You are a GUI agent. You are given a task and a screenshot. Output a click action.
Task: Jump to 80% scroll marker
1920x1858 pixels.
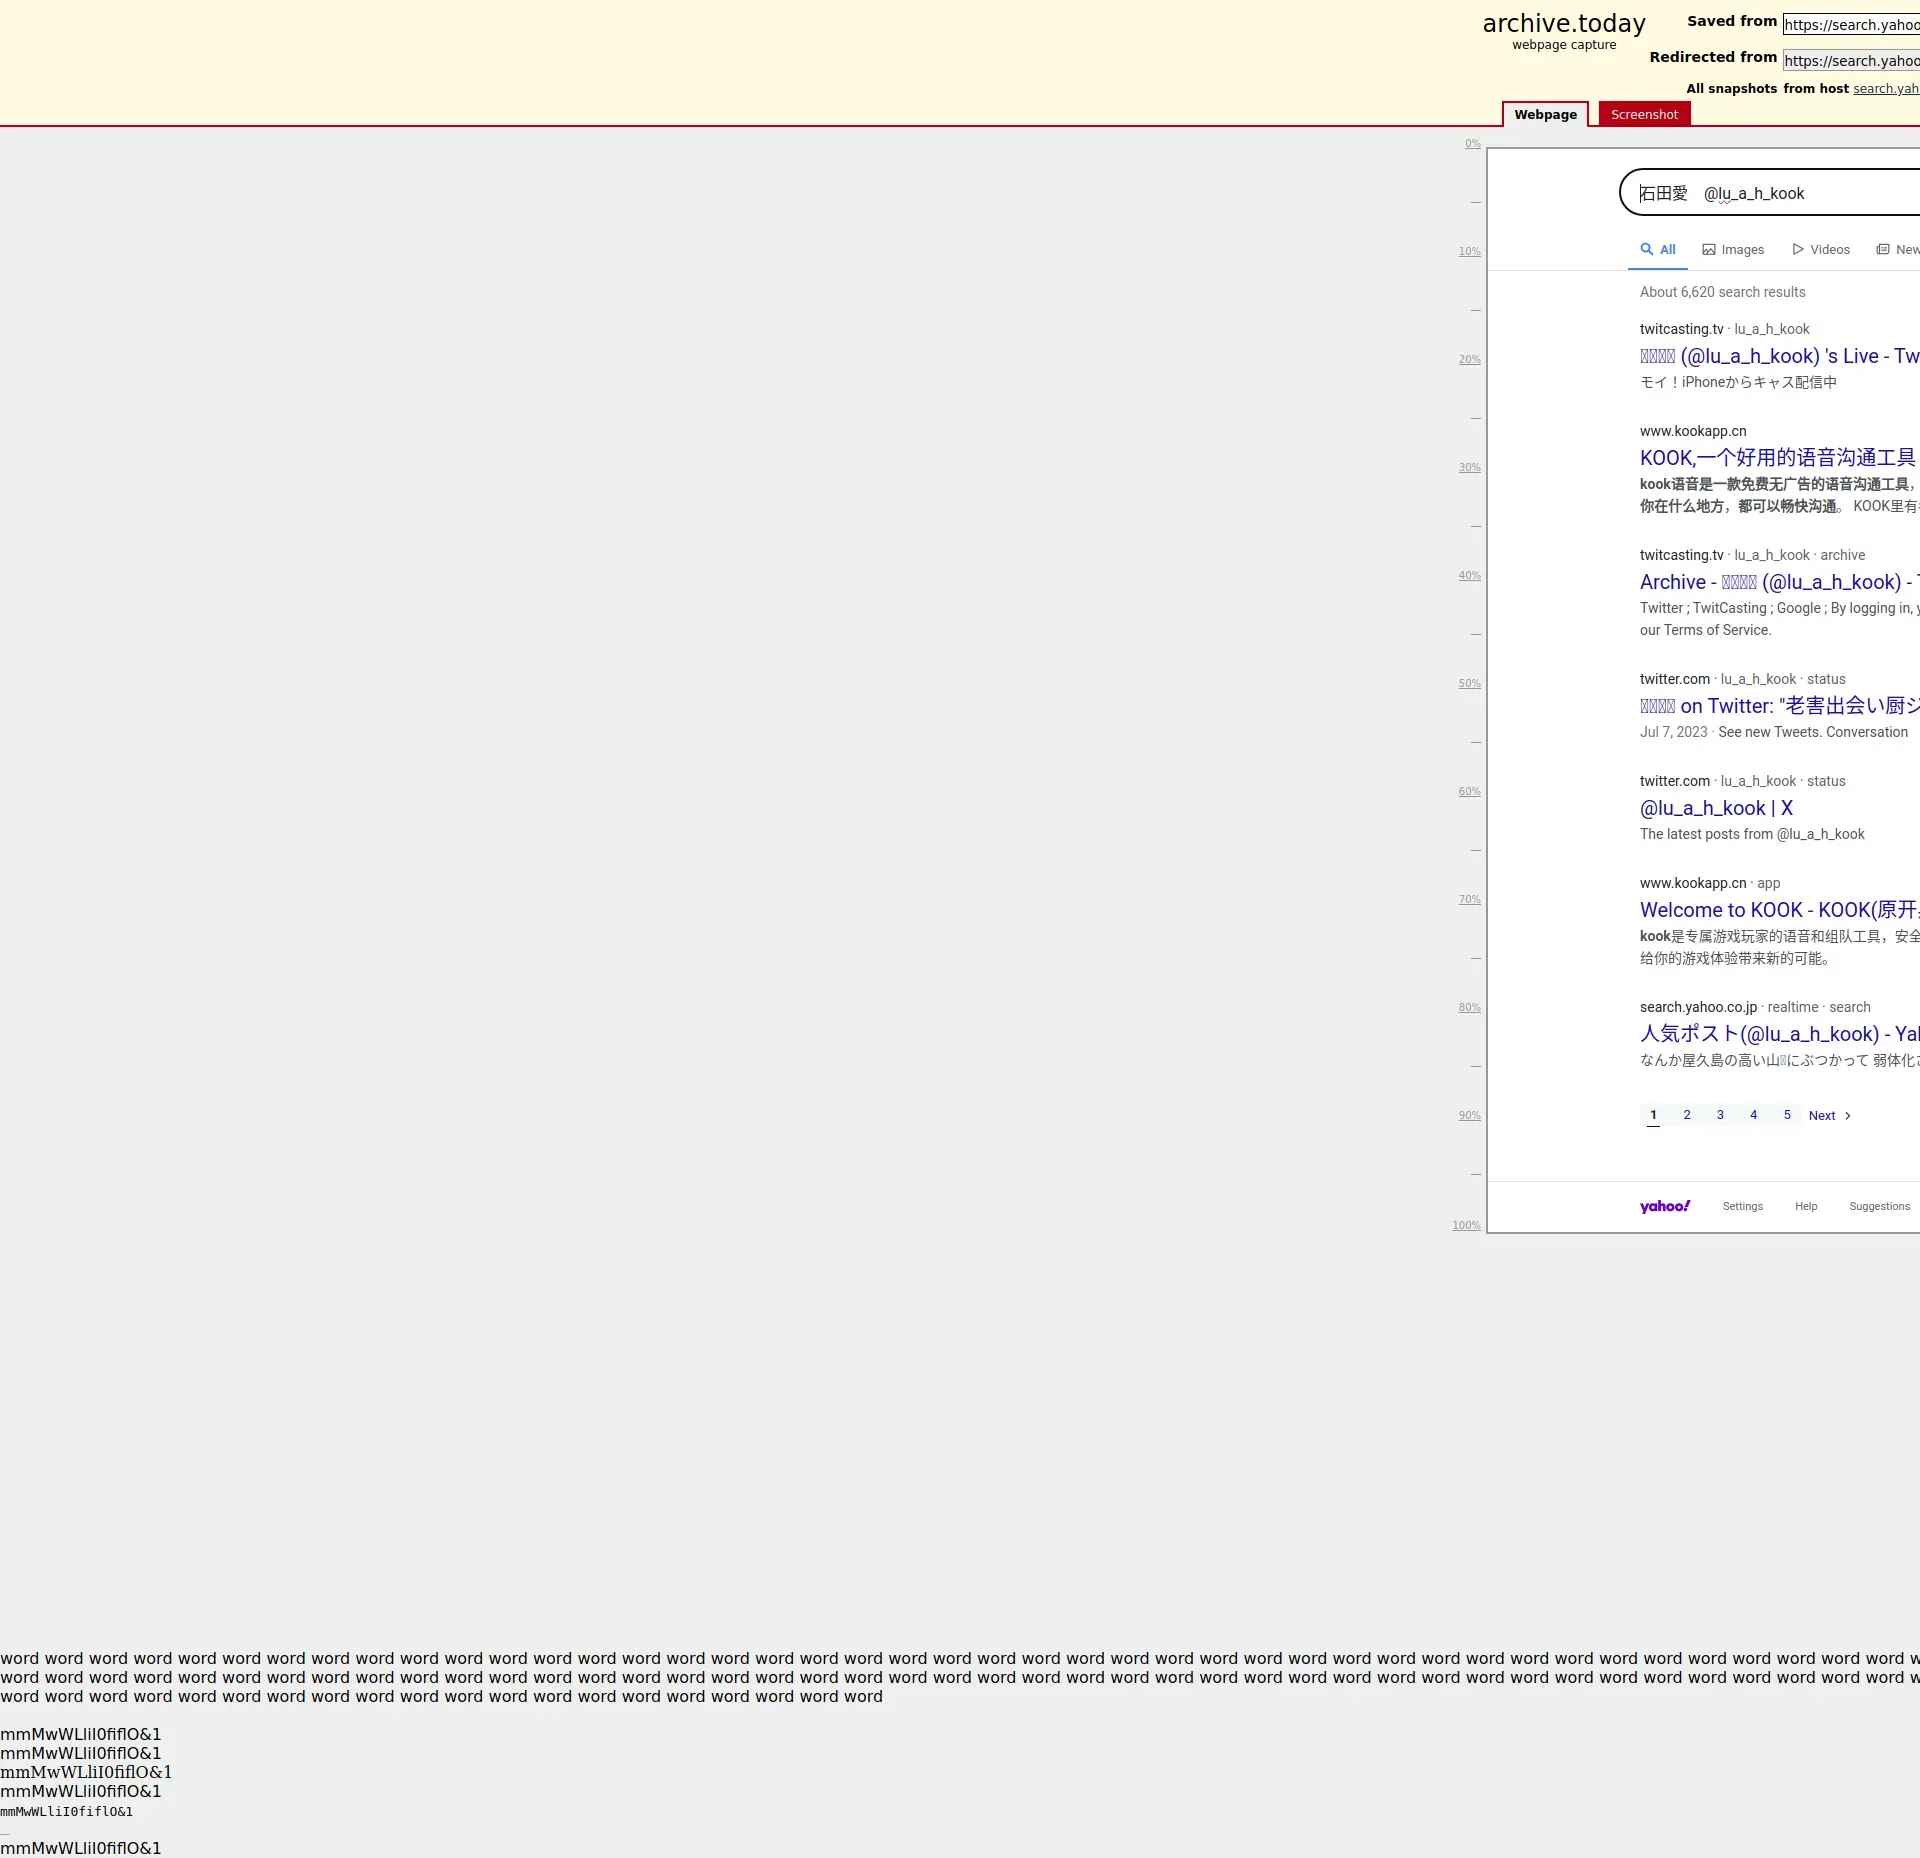point(1469,1008)
